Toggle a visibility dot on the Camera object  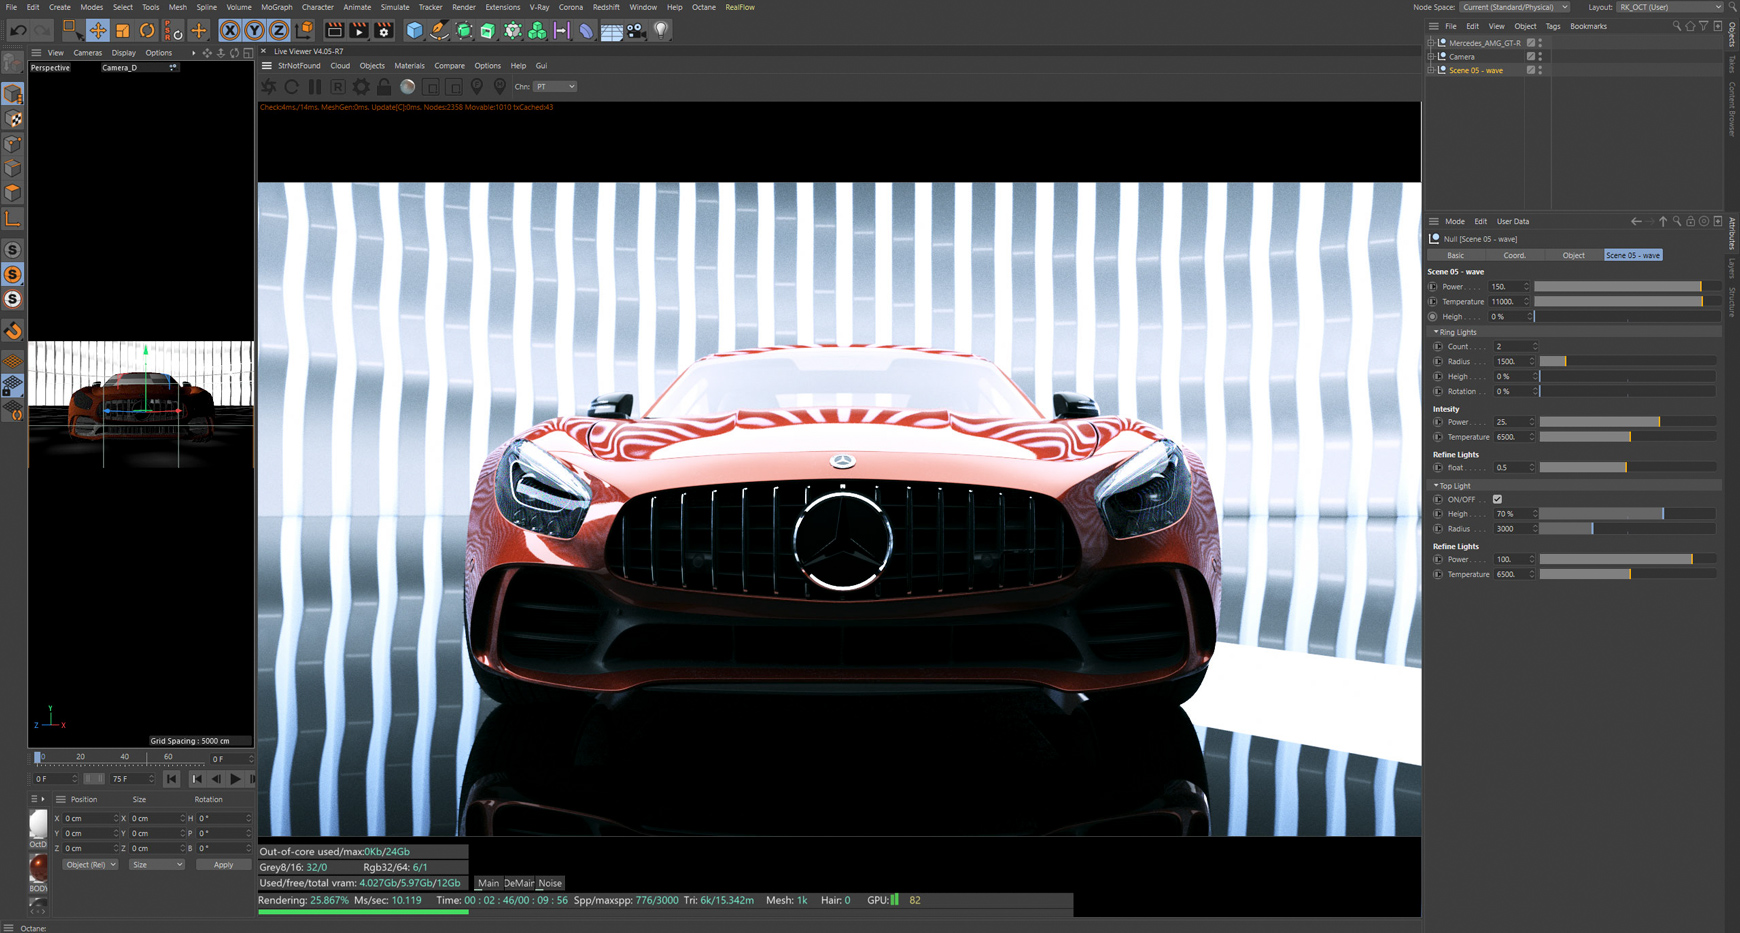pyautogui.click(x=1539, y=54)
